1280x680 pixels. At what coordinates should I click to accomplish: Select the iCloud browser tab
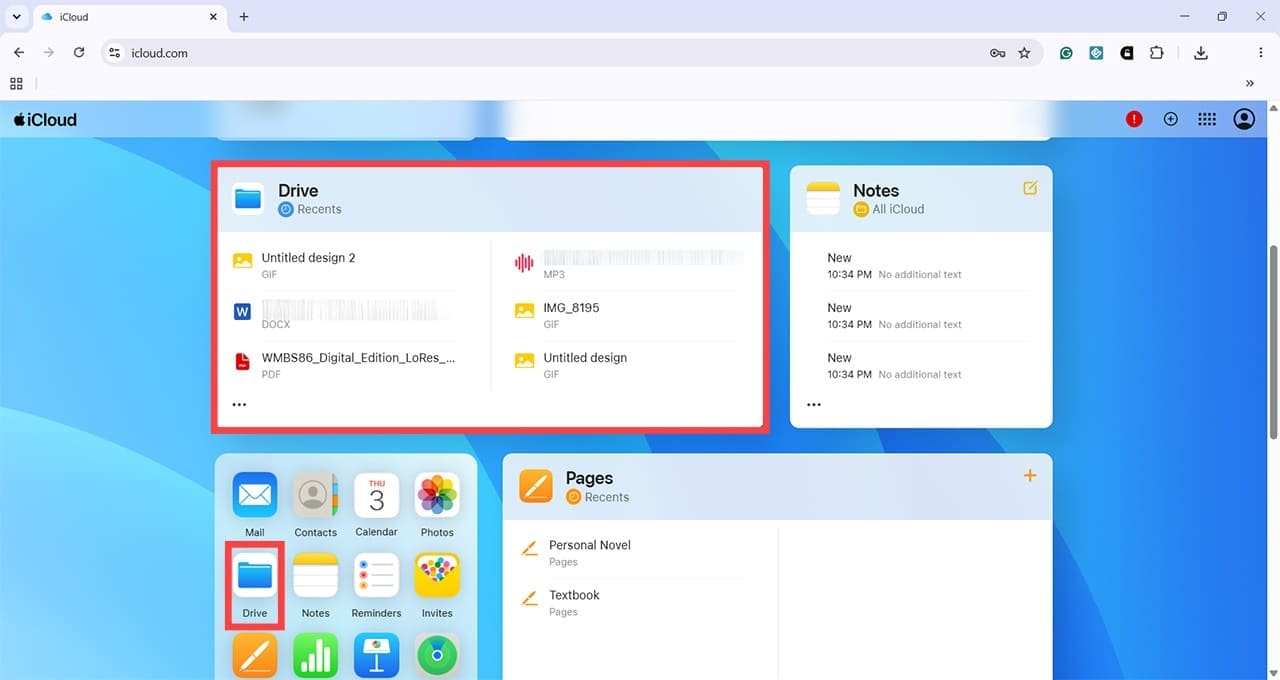click(x=128, y=17)
